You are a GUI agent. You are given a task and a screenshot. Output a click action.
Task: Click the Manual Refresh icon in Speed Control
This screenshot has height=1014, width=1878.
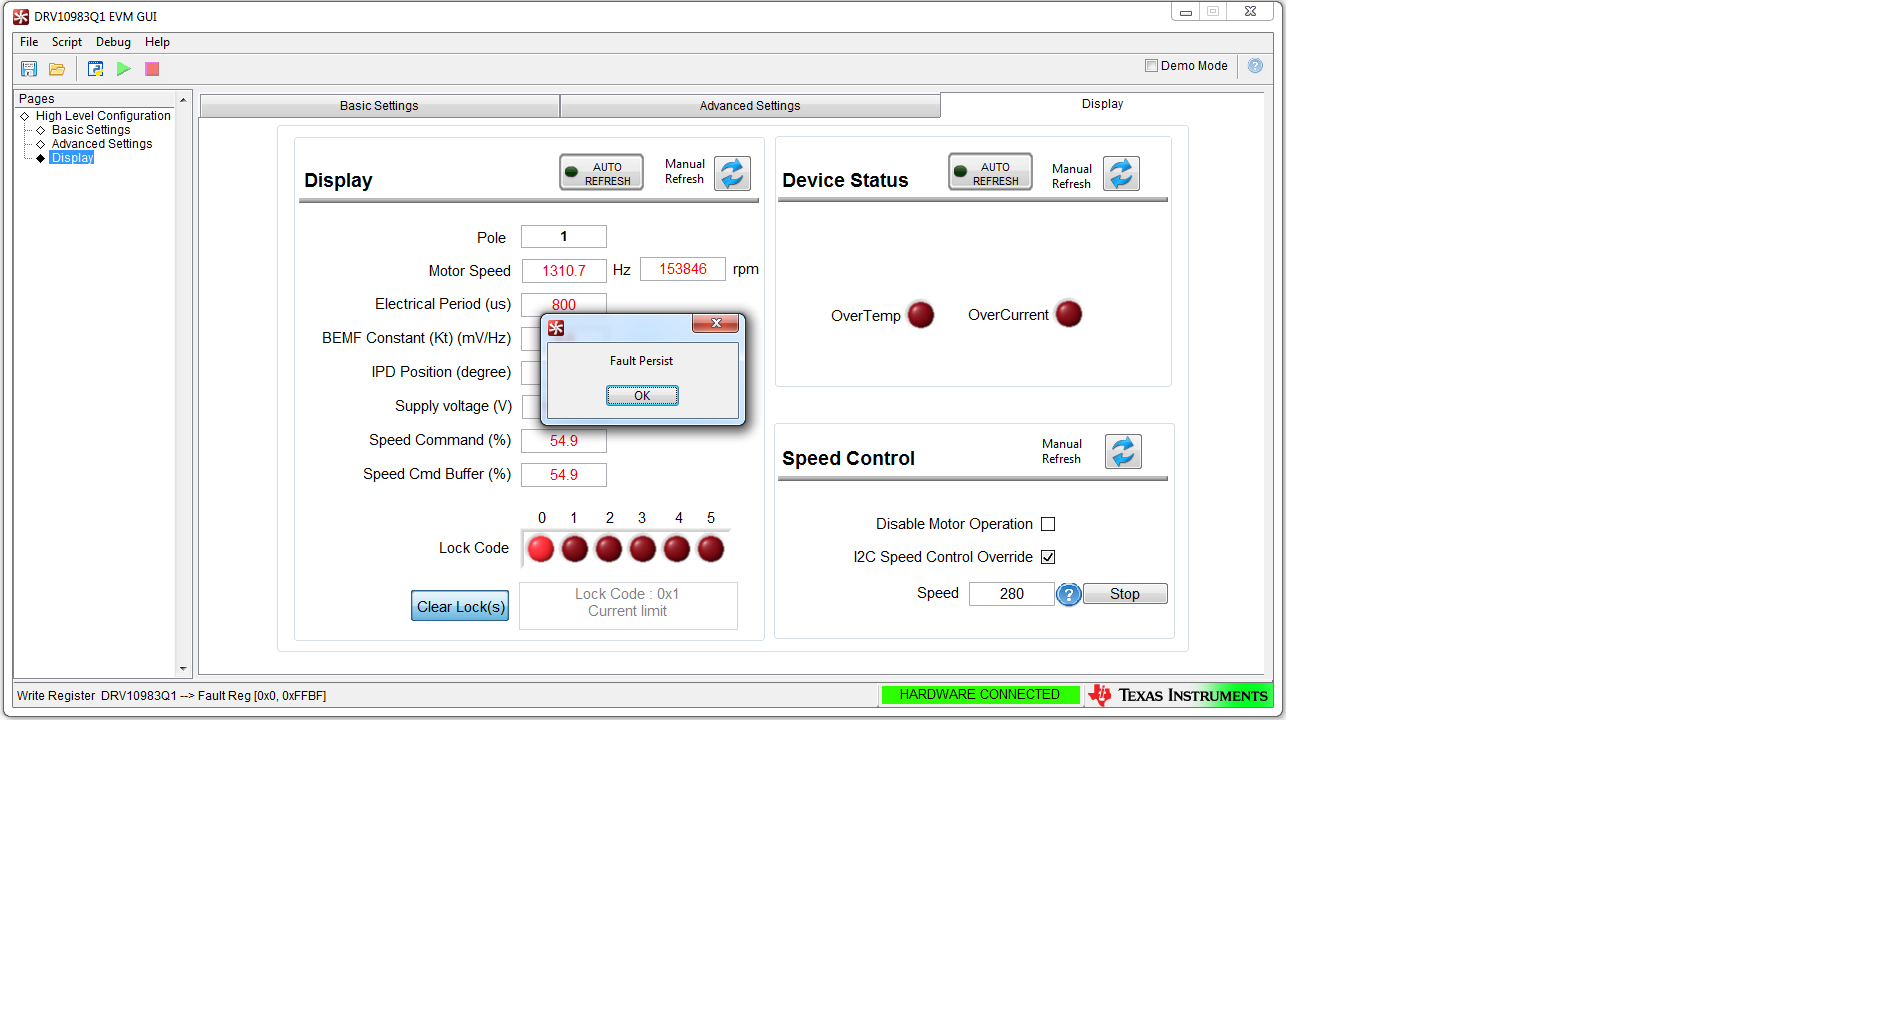coord(1124,451)
